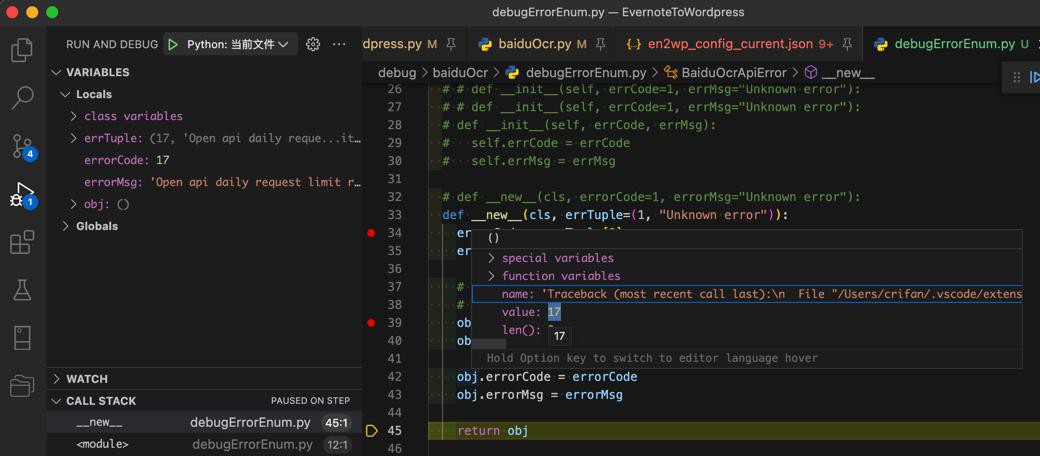
Task: Click def __new__ definition on line 33
Action: coord(615,215)
